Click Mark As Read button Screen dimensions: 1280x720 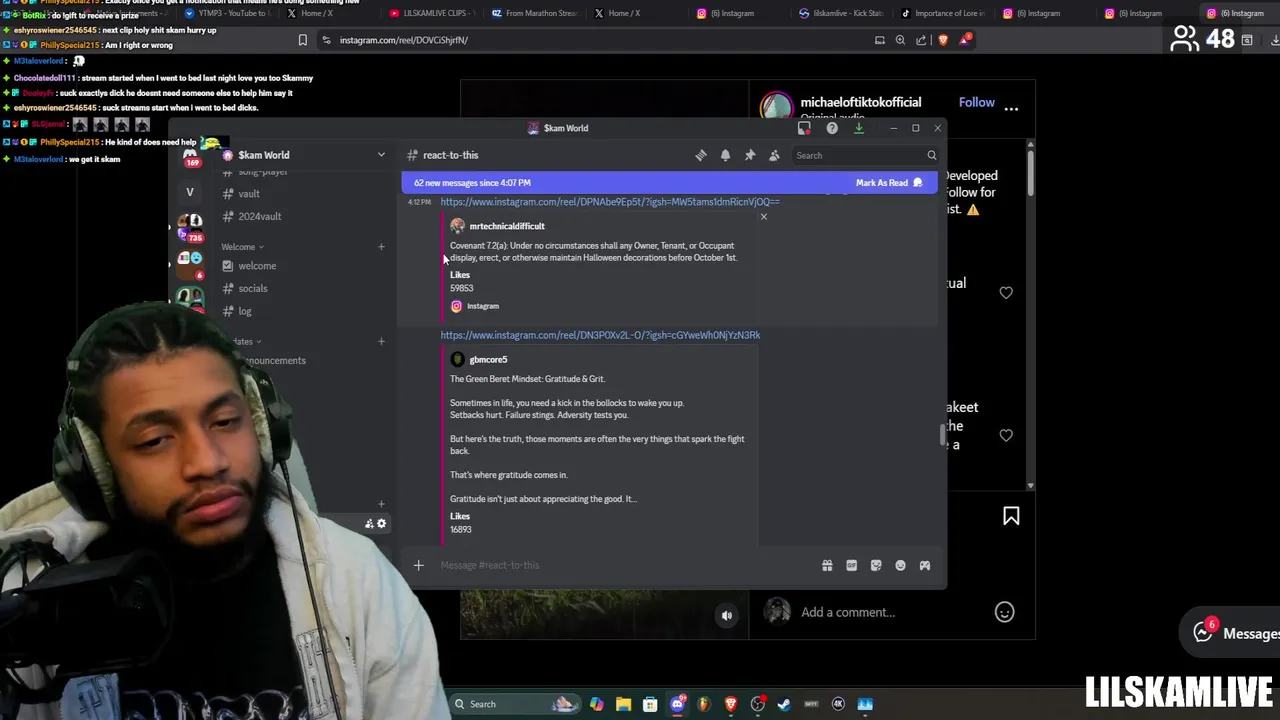coord(889,183)
